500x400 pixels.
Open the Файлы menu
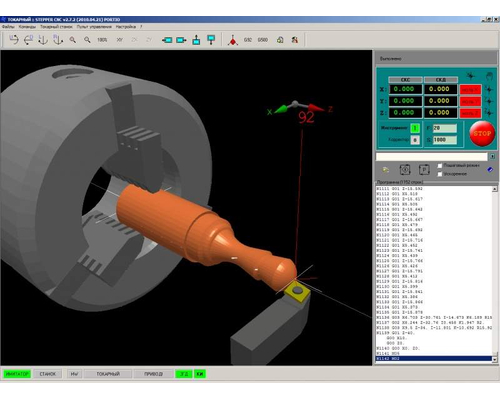8,27
